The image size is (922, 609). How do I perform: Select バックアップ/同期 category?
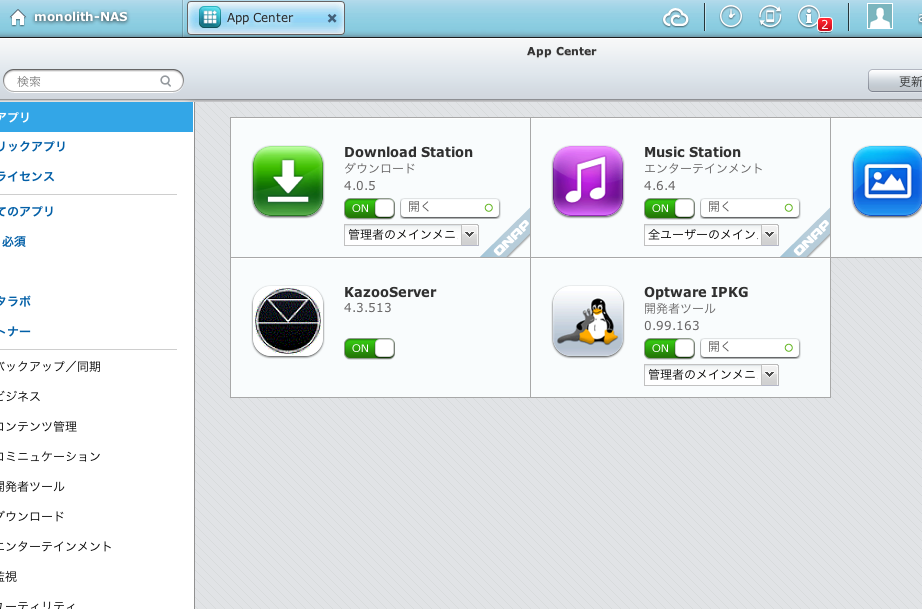tap(50, 367)
